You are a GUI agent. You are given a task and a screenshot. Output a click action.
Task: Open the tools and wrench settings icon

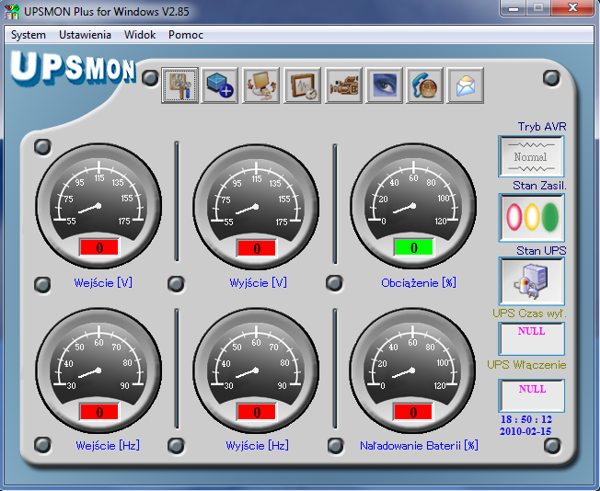(180, 85)
